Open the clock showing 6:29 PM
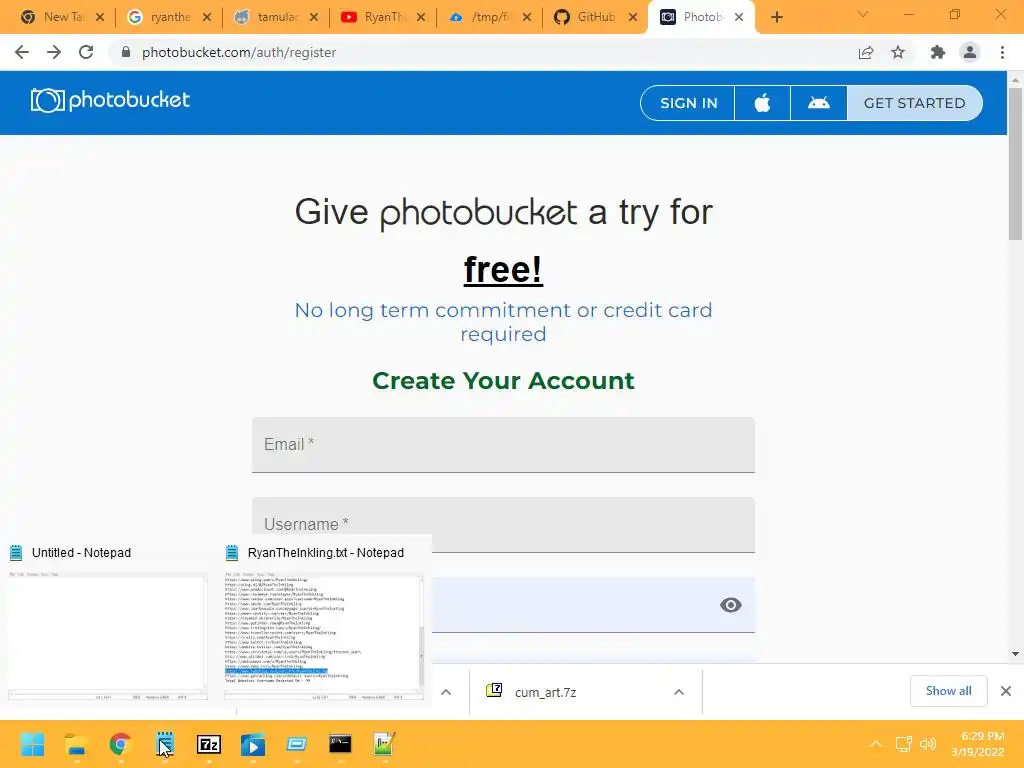This screenshot has height=768, width=1024. point(978,744)
